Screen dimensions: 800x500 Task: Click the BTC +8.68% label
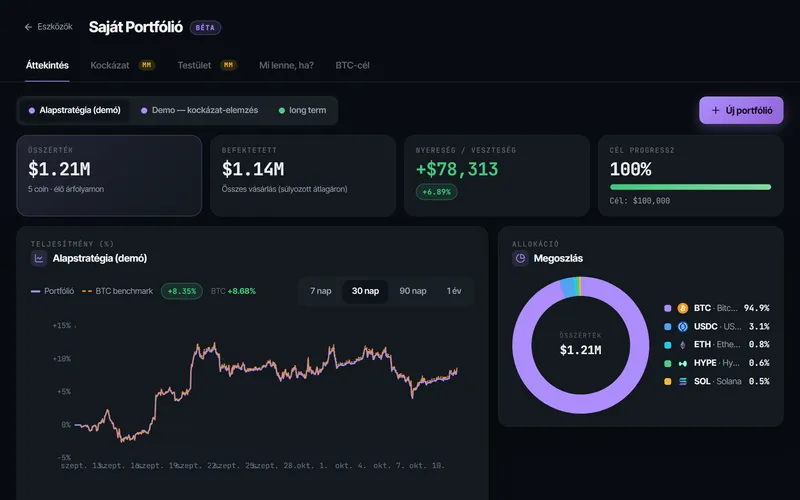pos(233,291)
